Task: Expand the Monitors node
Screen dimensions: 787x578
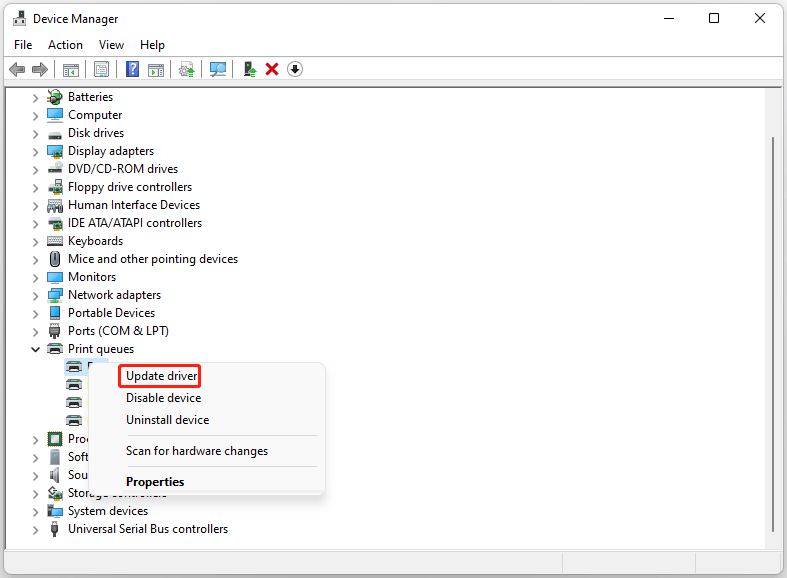Action: 35,278
